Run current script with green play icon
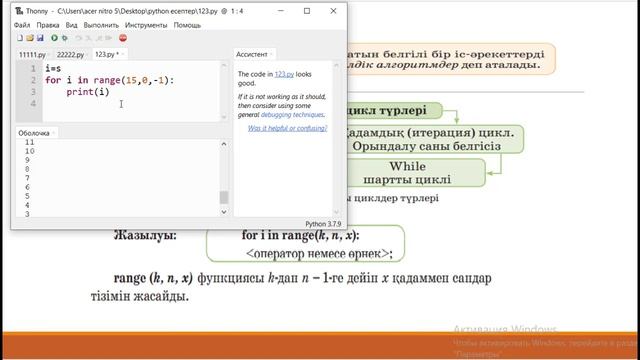640x360 pixels. point(54,38)
